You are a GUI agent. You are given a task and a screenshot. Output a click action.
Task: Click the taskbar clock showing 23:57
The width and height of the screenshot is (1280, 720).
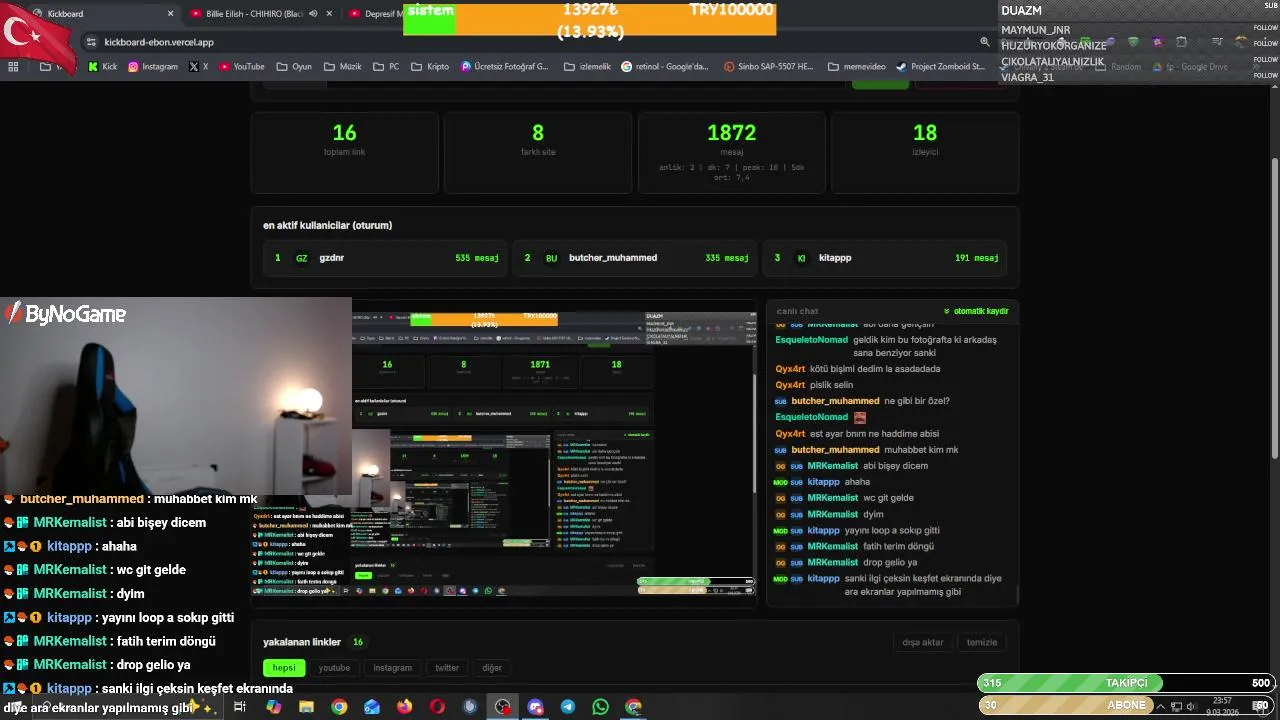pos(1222,706)
